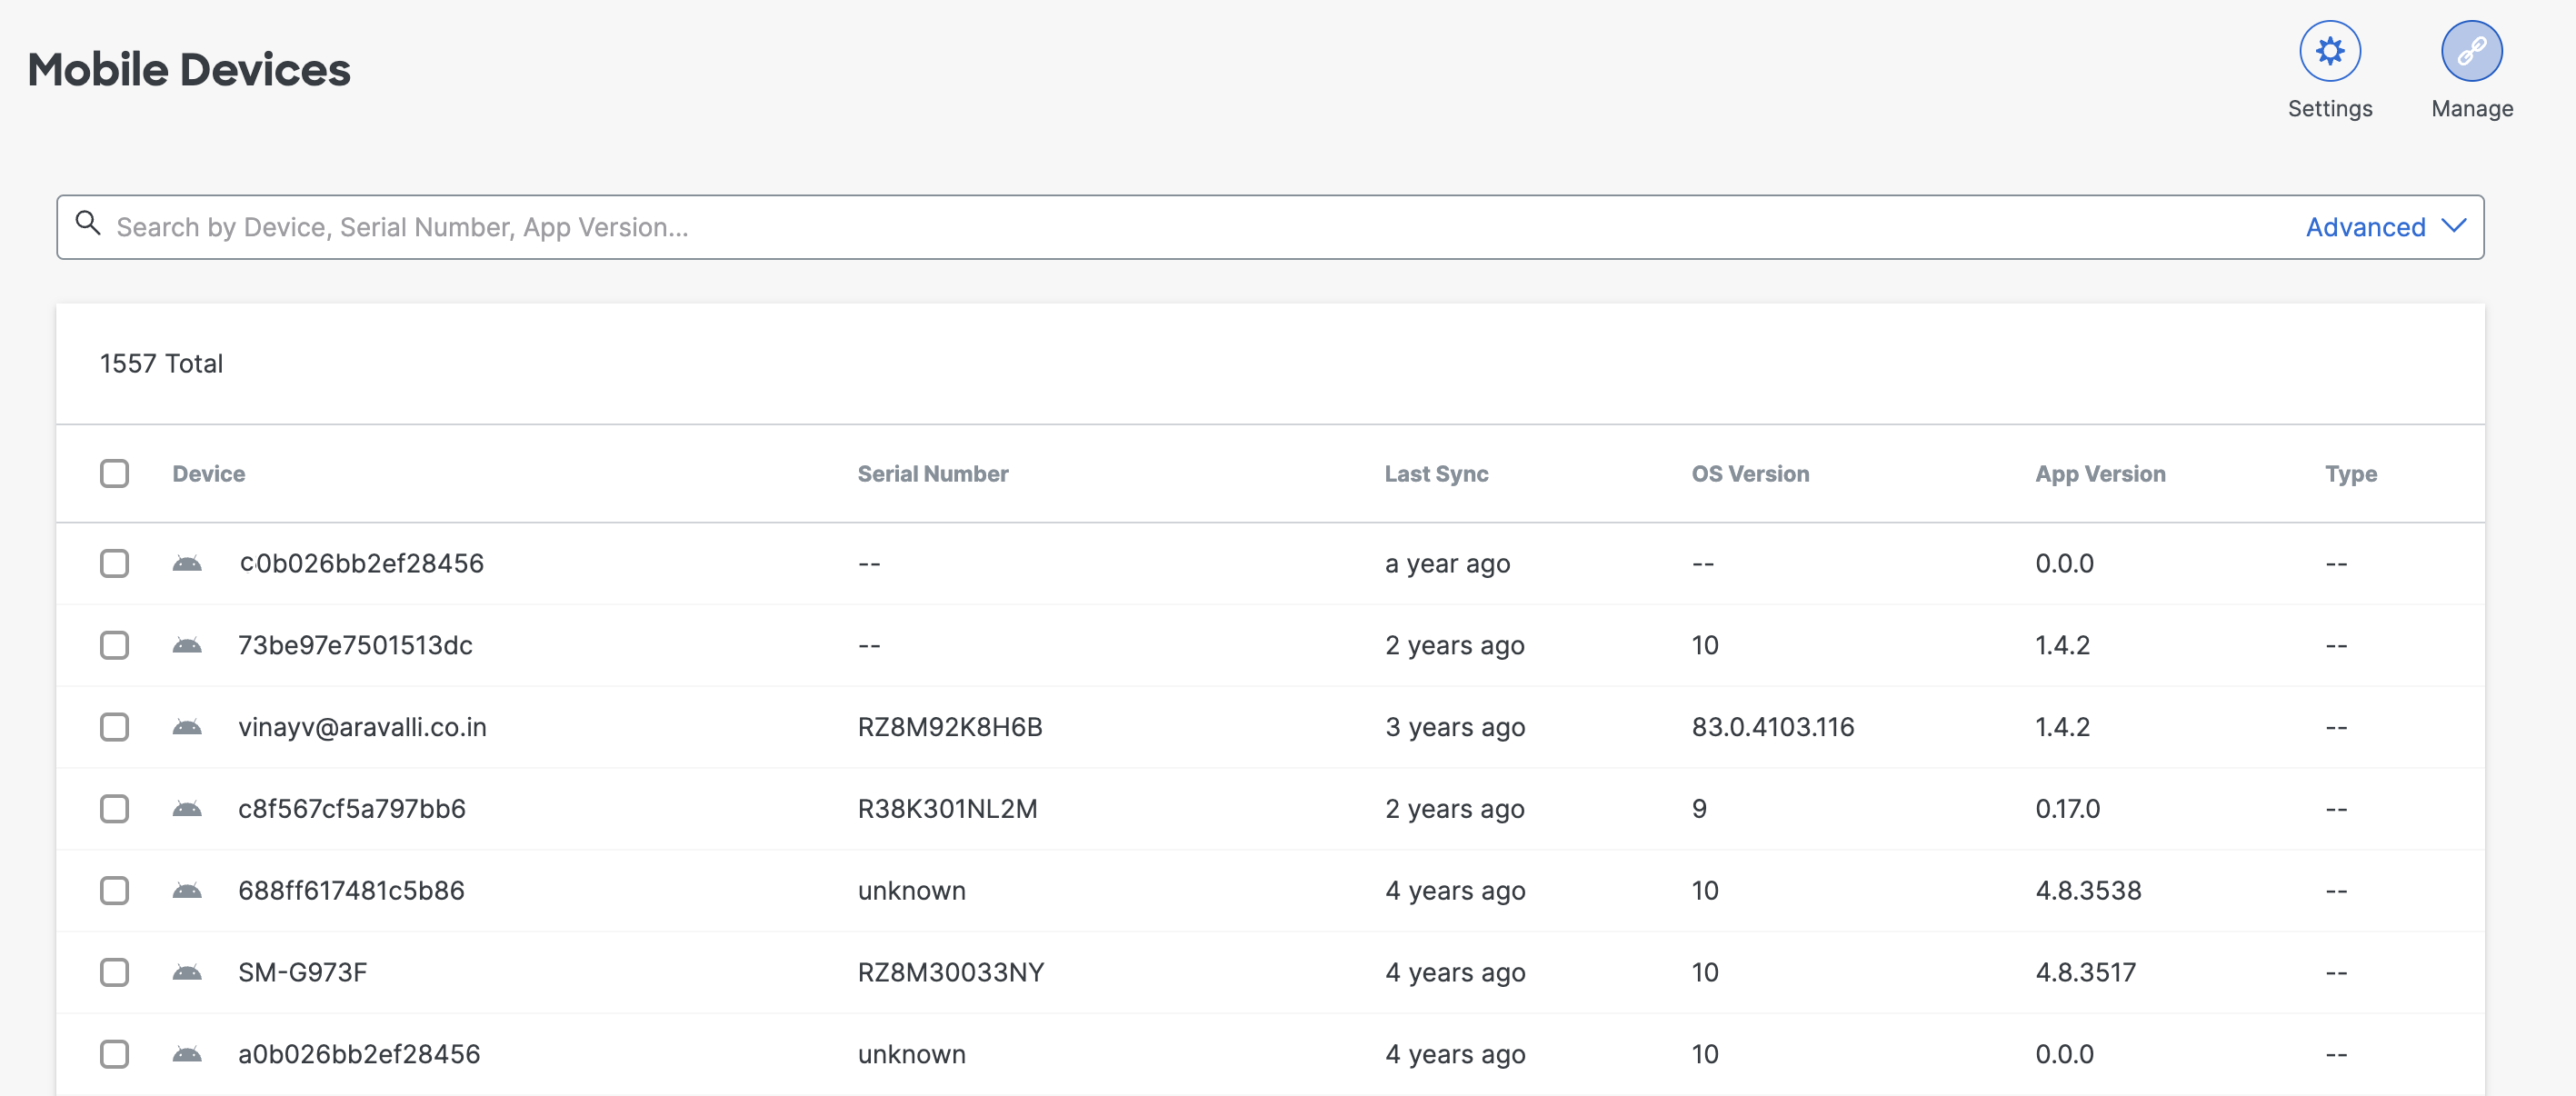Open device SM-G973F details
Screen dimensions: 2576x1096
[x=302, y=972]
